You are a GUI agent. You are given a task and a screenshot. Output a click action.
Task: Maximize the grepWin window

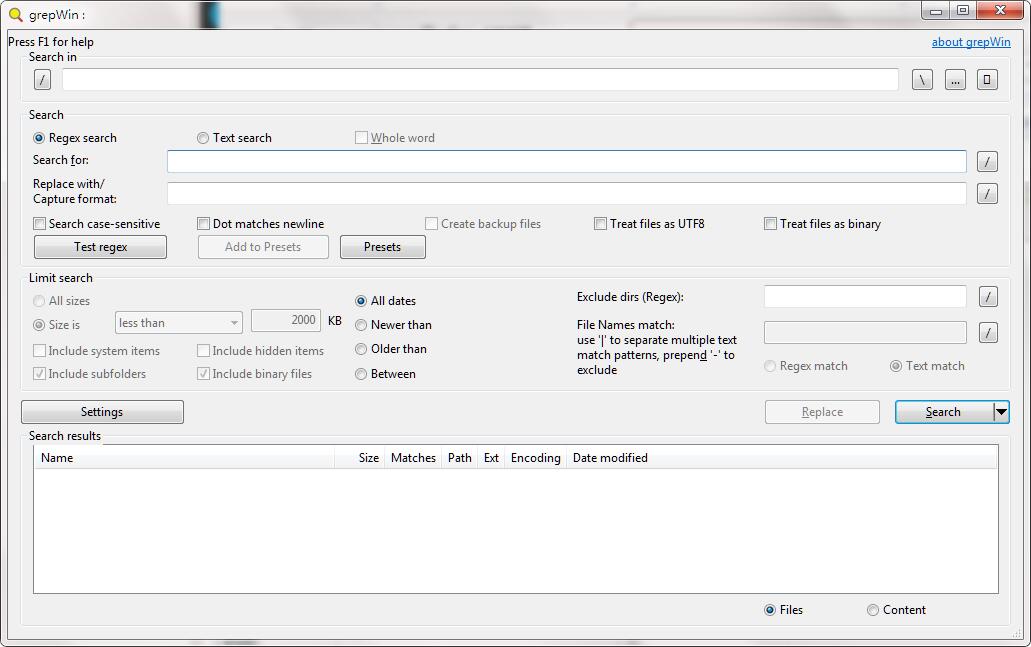pyautogui.click(x=963, y=11)
